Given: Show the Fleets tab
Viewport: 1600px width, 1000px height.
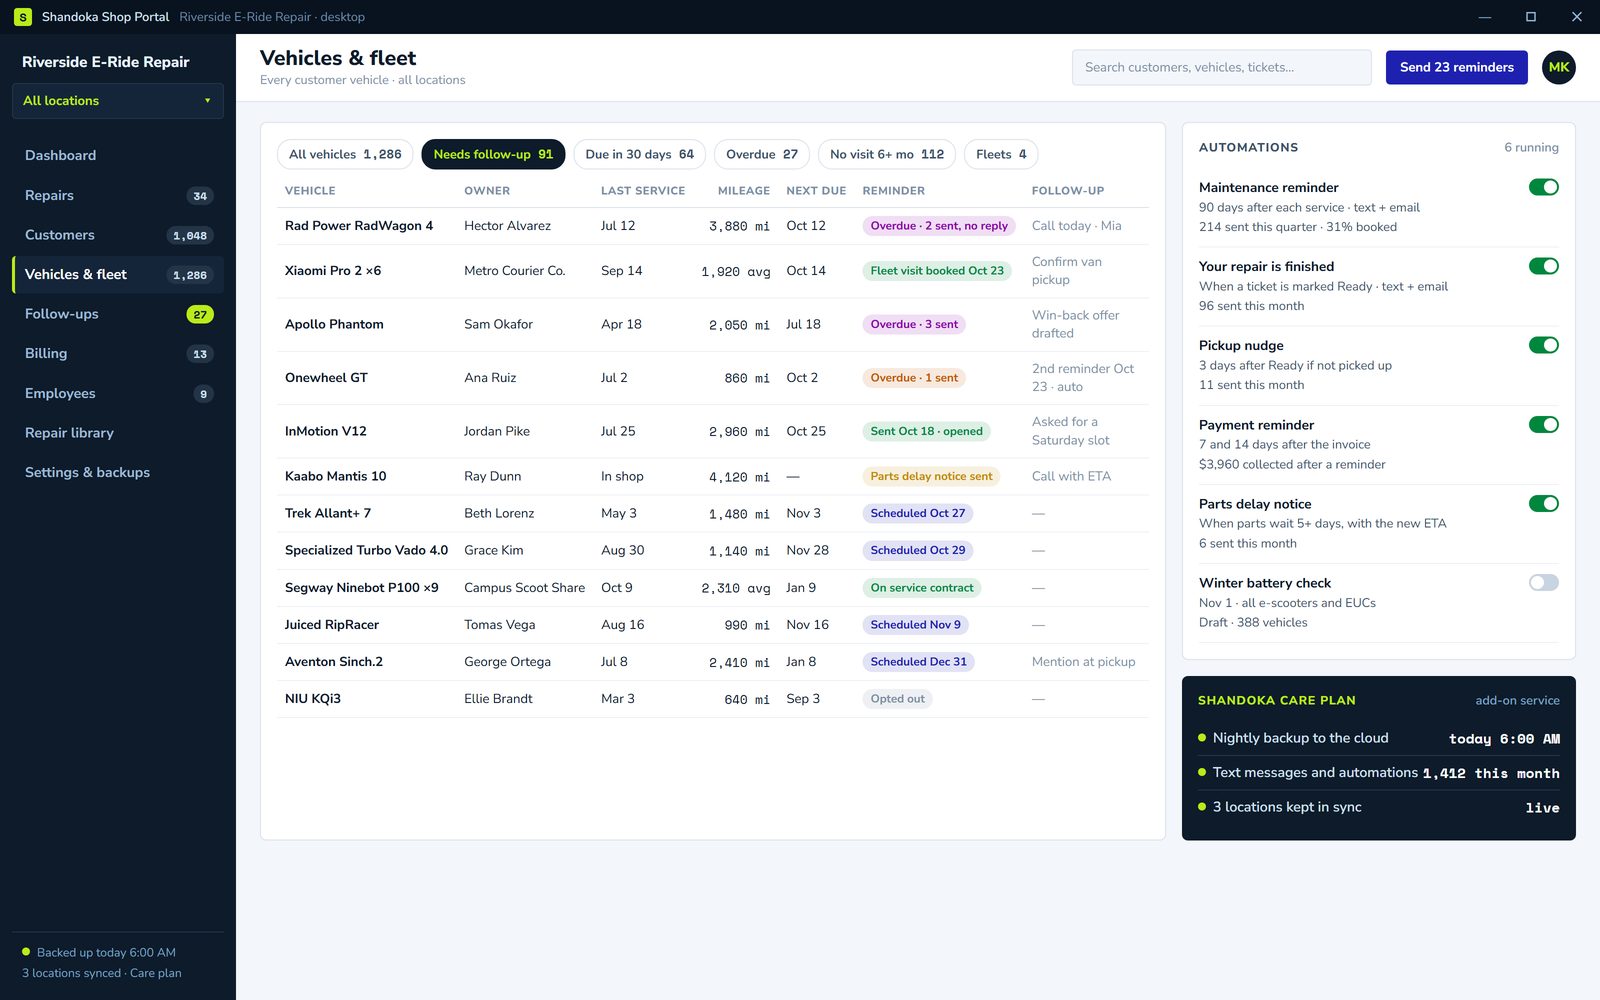Looking at the screenshot, I should [1001, 154].
